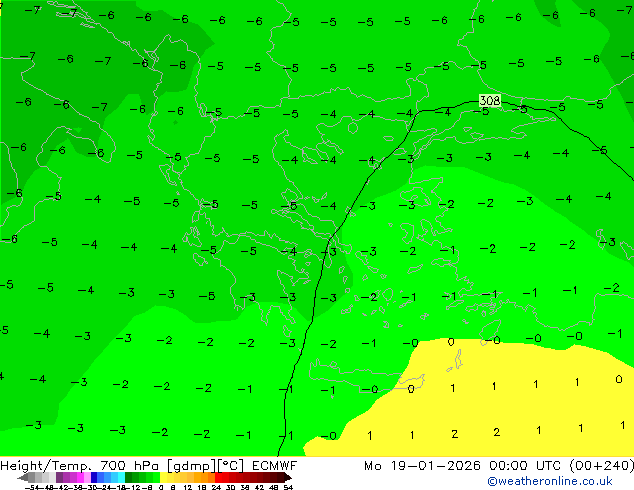Pick the dark green legend swatch
The width and height of the screenshot is (634, 490).
click(128, 477)
